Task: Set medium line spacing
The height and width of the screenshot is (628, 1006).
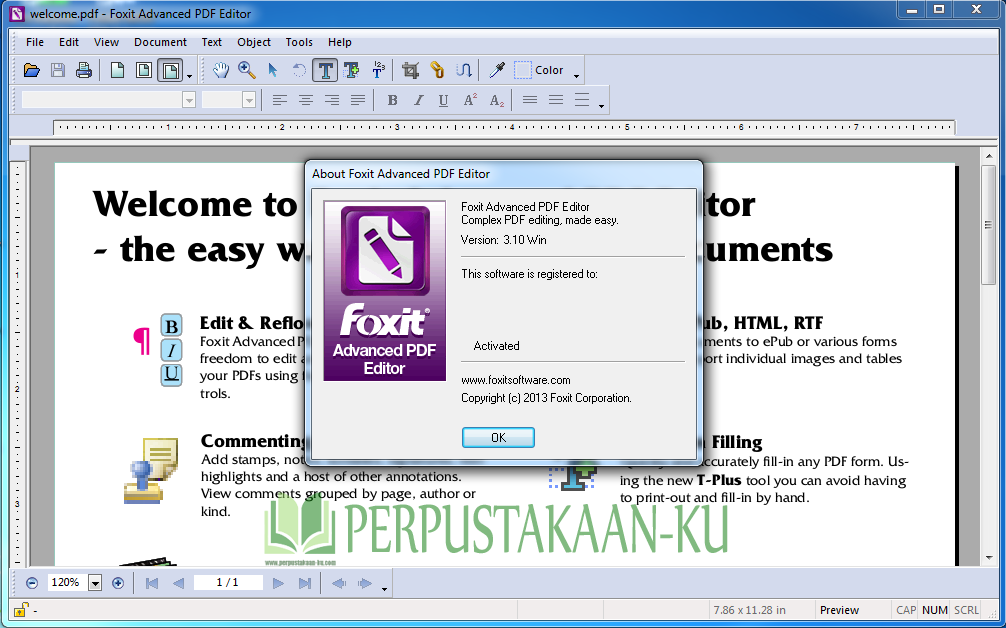Action: (556, 100)
